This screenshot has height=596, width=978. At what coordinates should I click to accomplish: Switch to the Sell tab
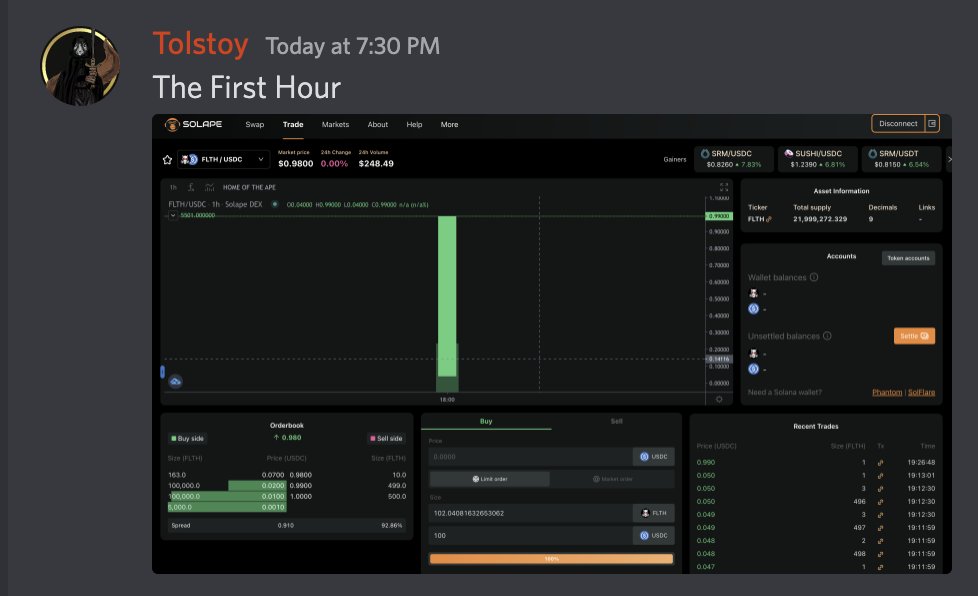pos(616,421)
